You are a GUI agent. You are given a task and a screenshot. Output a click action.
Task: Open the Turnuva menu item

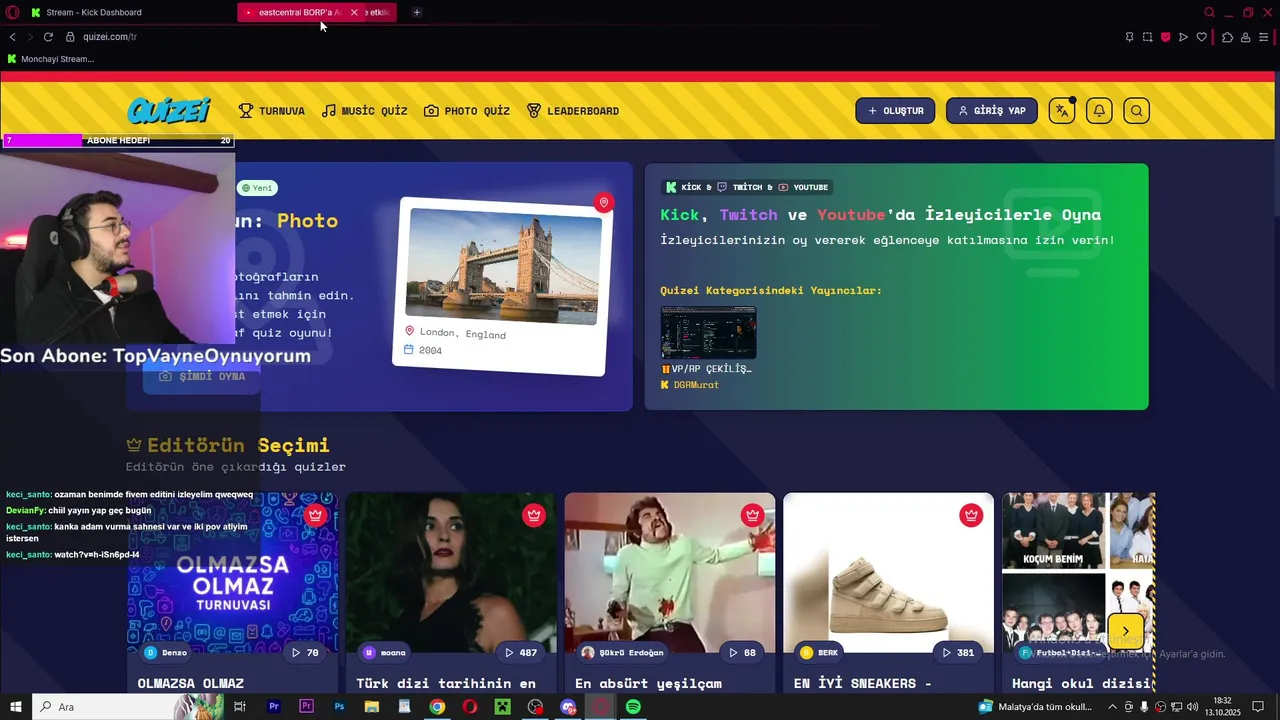click(272, 111)
